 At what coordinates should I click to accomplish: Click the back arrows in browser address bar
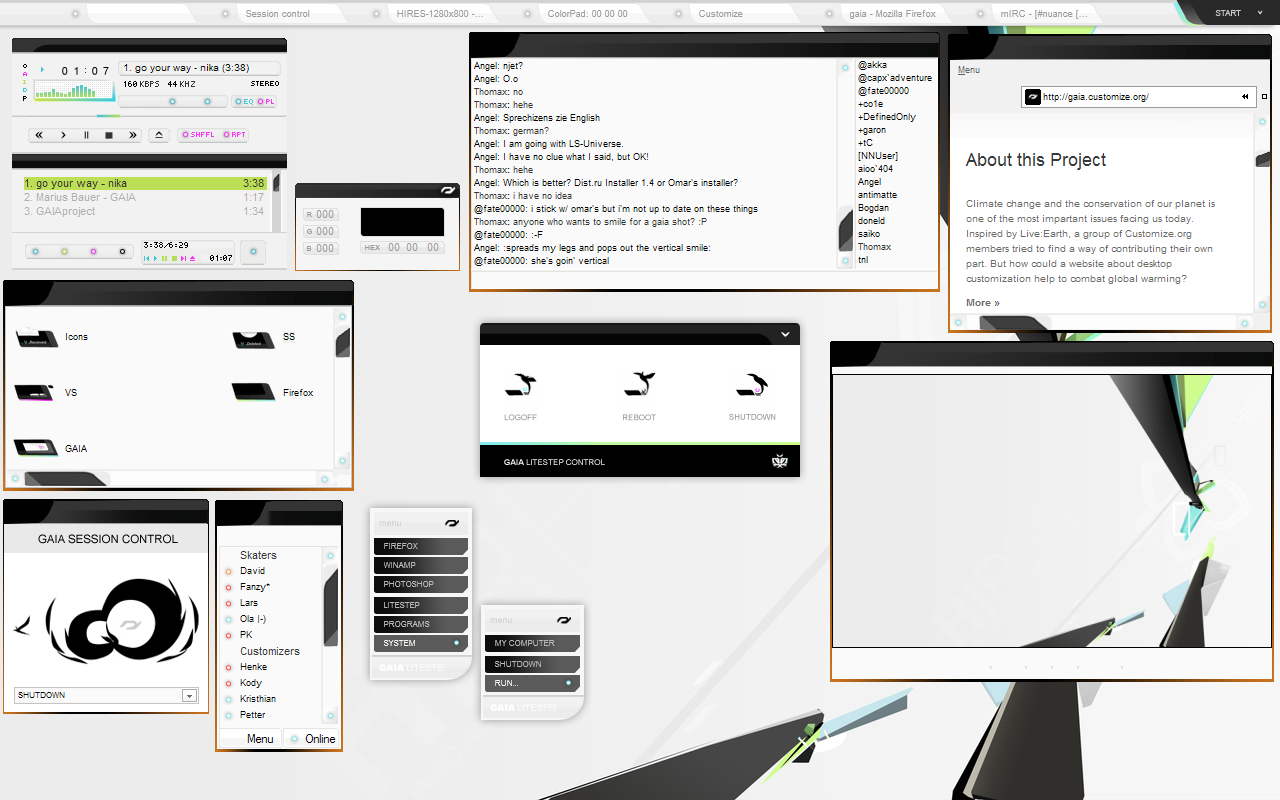[x=1245, y=97]
